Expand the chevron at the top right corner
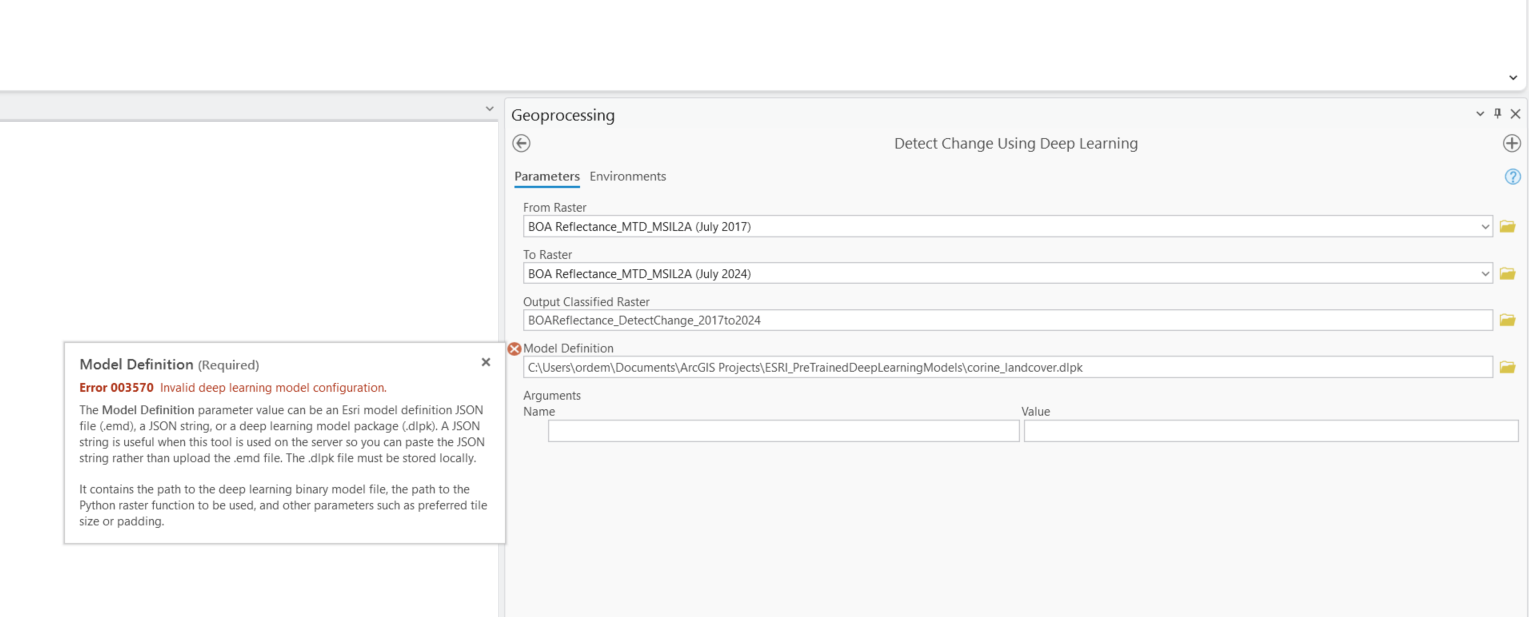 click(x=1512, y=77)
